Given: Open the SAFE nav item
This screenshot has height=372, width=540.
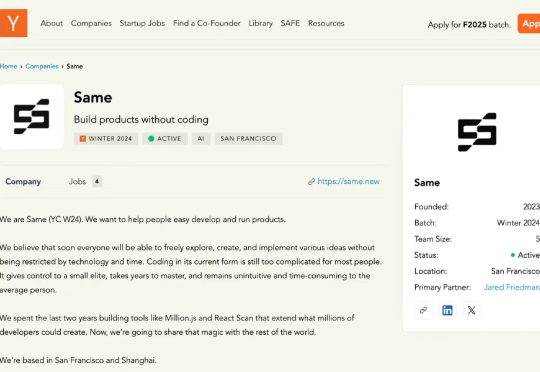Looking at the screenshot, I should 290,23.
